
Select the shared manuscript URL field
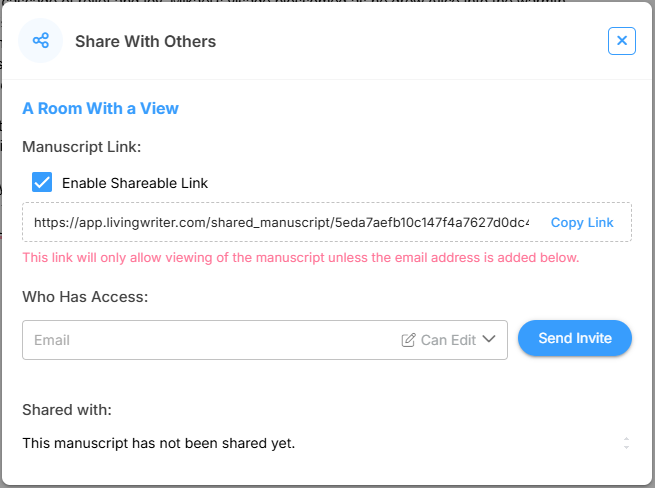tap(281, 222)
